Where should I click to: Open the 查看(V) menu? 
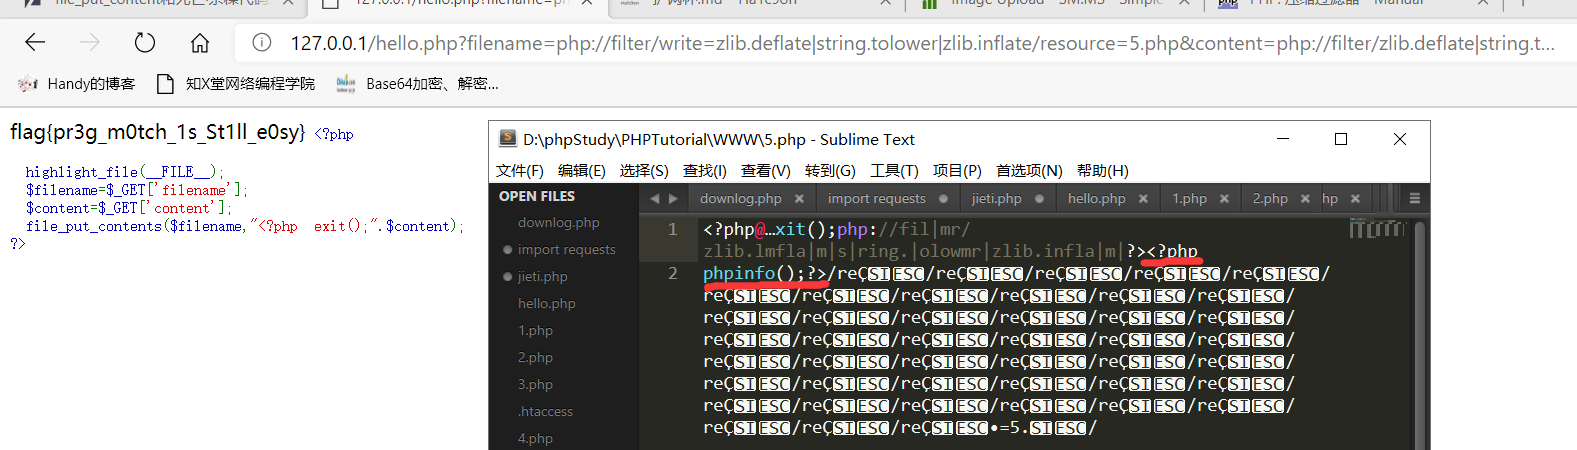(766, 171)
